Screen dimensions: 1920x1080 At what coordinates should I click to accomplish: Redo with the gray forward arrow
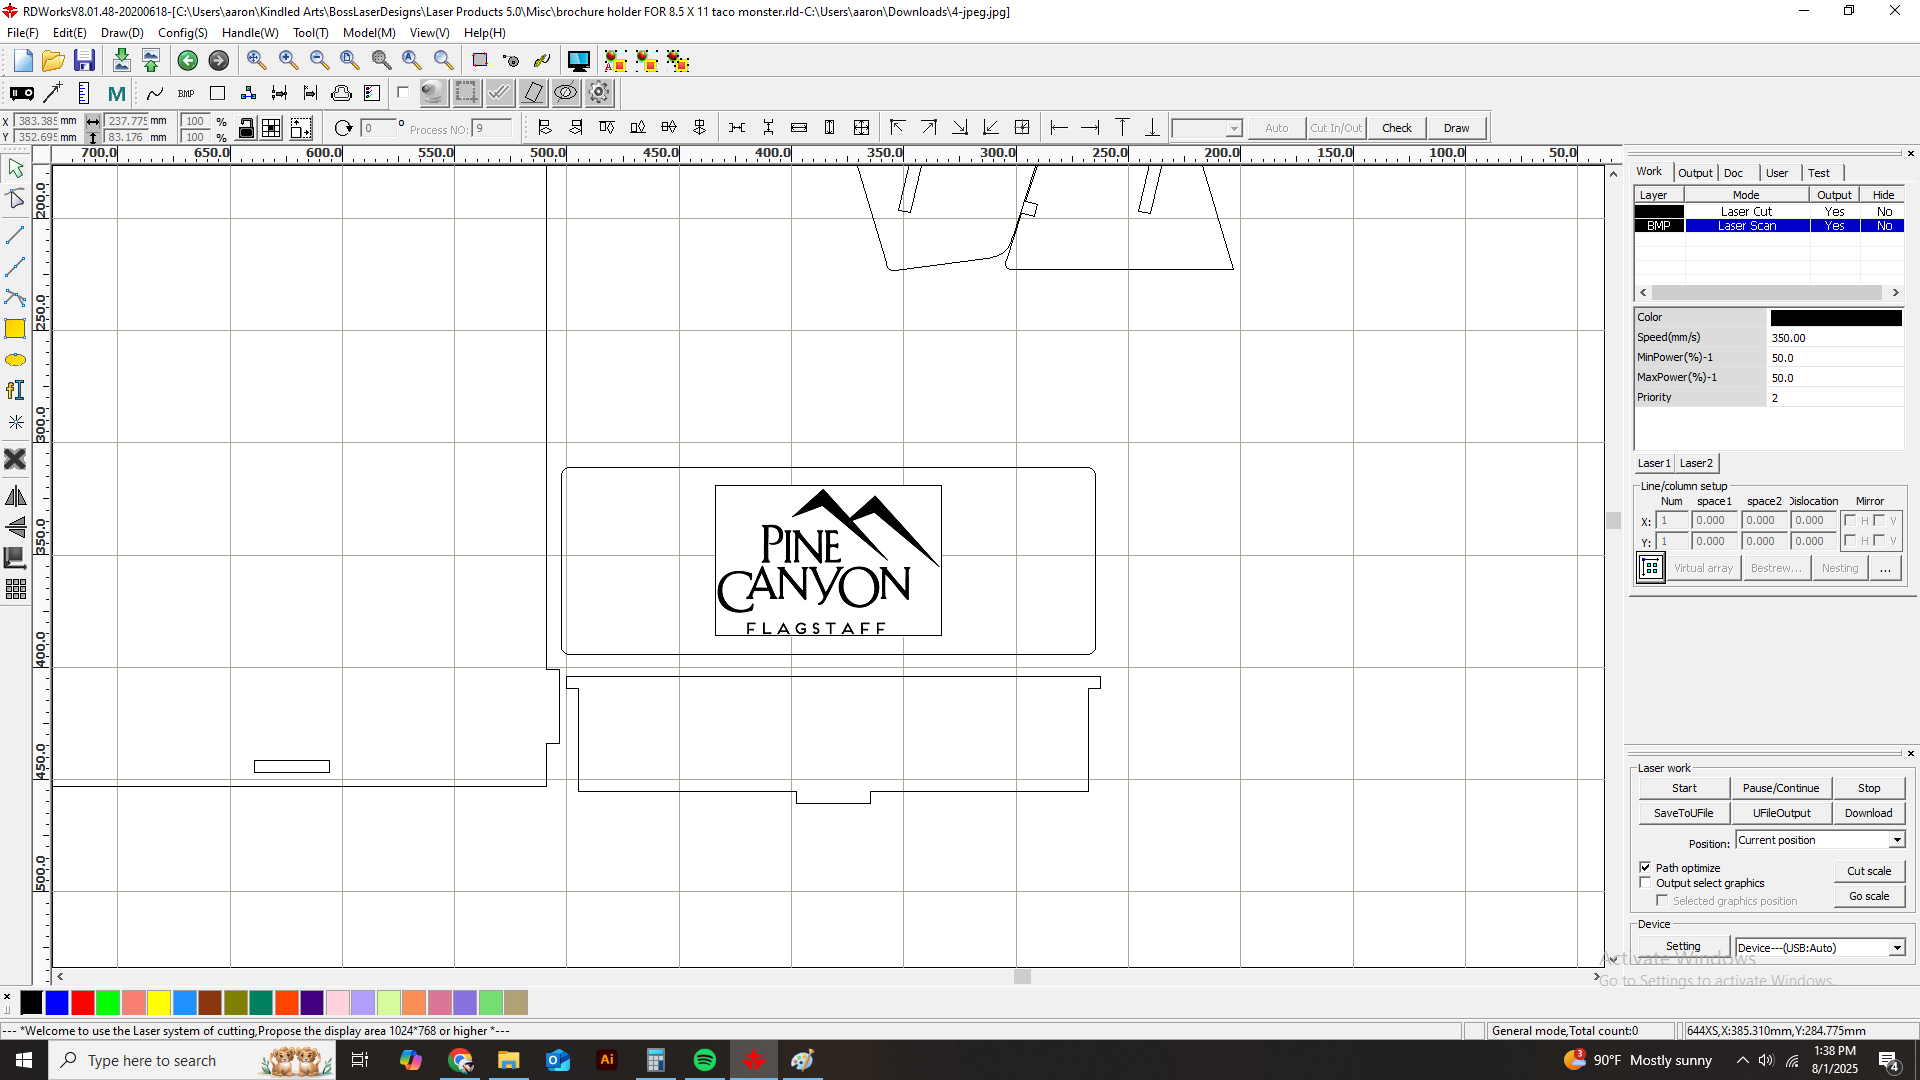coord(218,61)
